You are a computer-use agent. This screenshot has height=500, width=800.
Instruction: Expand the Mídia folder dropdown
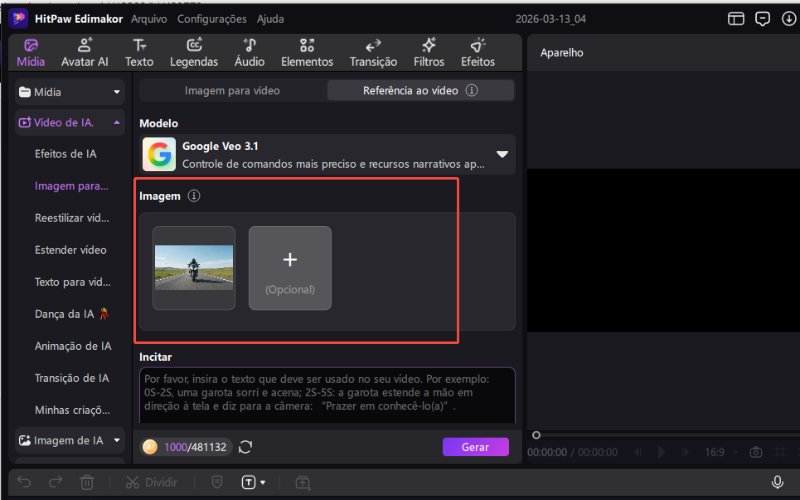70,92
